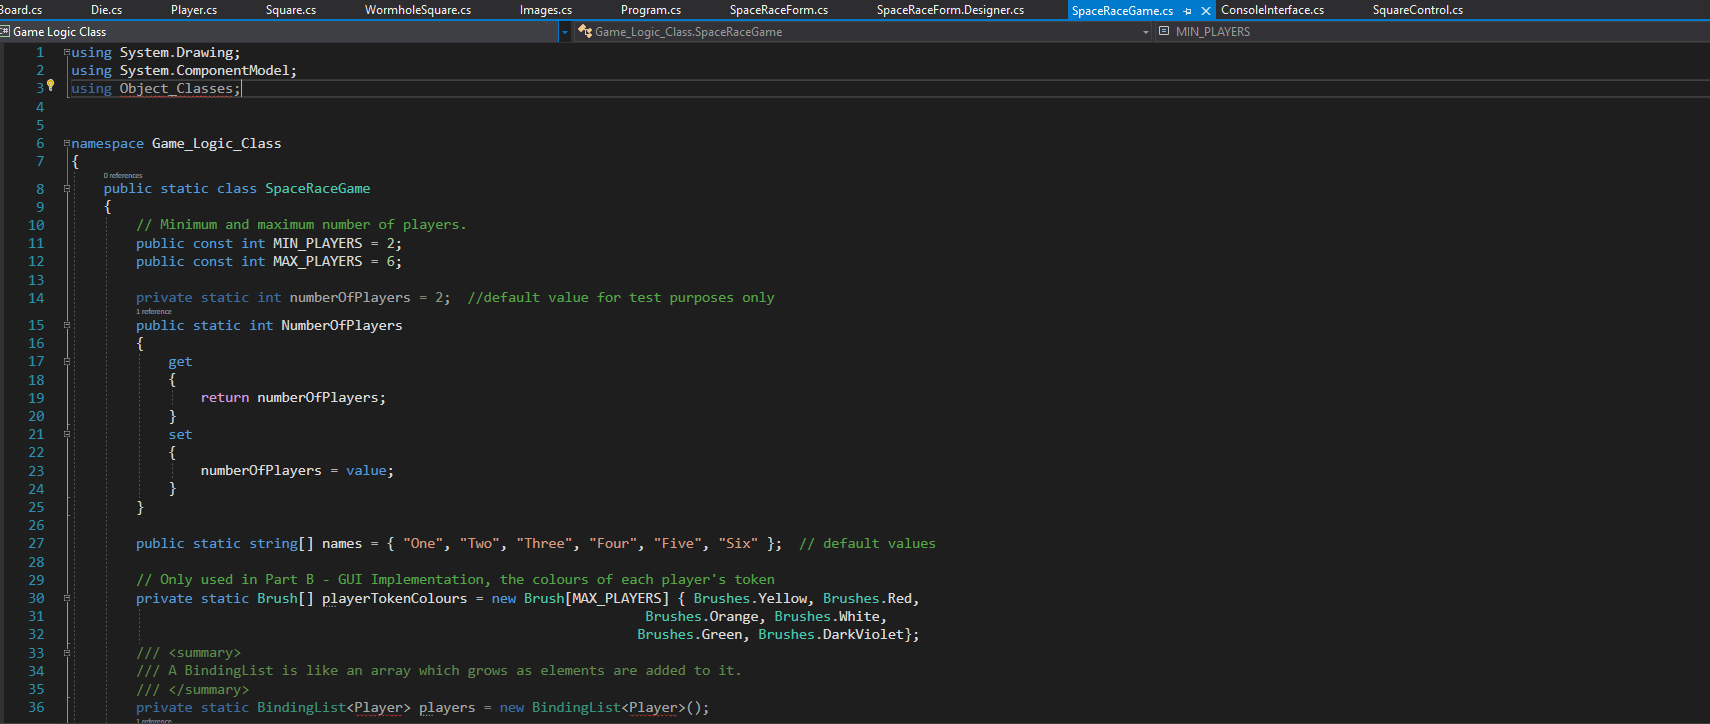Click the class icon beside Game_Logic_Class.SpaceRaceGame
Viewport: 1710px width, 724px height.
point(585,32)
